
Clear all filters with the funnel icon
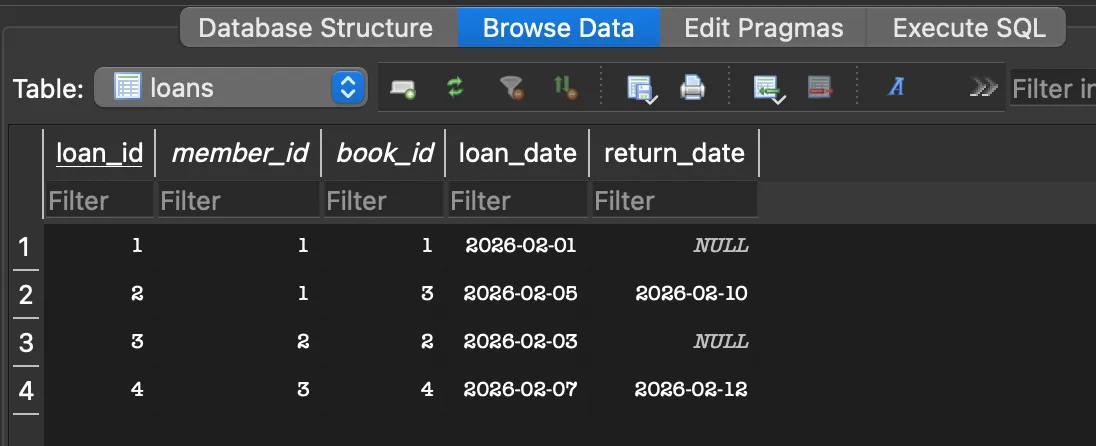(511, 89)
